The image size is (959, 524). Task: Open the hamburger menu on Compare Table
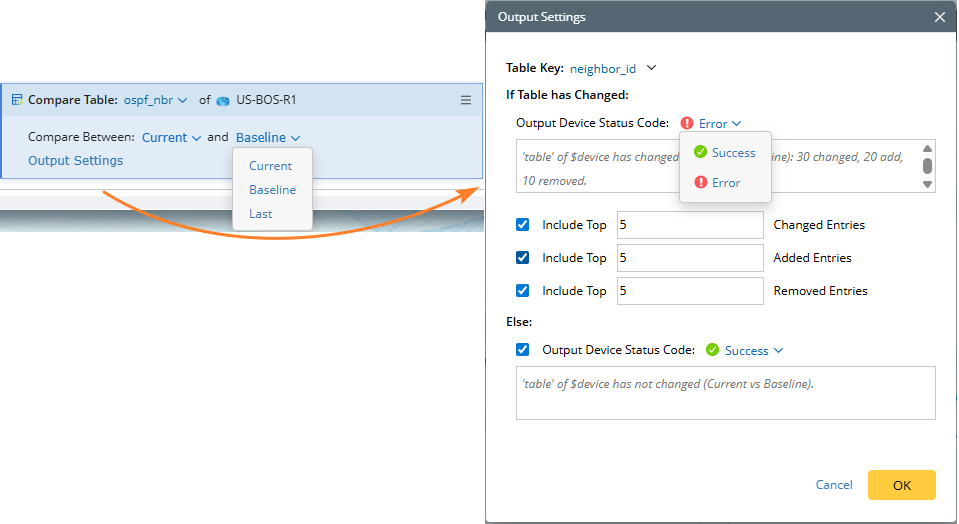(465, 100)
